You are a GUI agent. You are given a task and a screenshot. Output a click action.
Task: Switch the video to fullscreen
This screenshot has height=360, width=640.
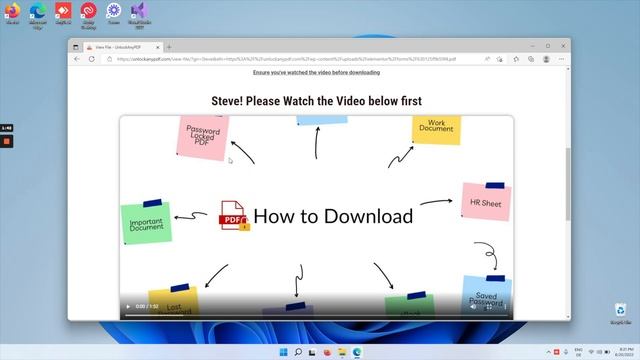(x=489, y=307)
